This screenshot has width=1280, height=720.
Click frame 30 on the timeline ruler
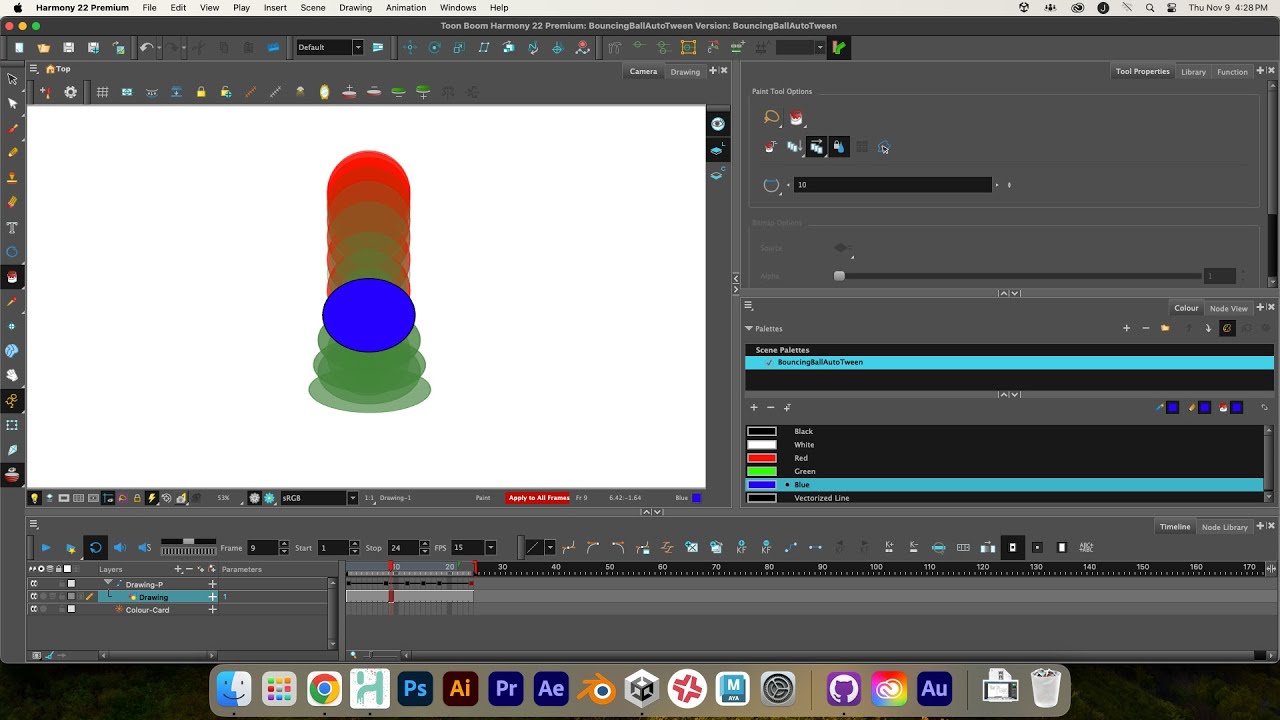point(502,568)
